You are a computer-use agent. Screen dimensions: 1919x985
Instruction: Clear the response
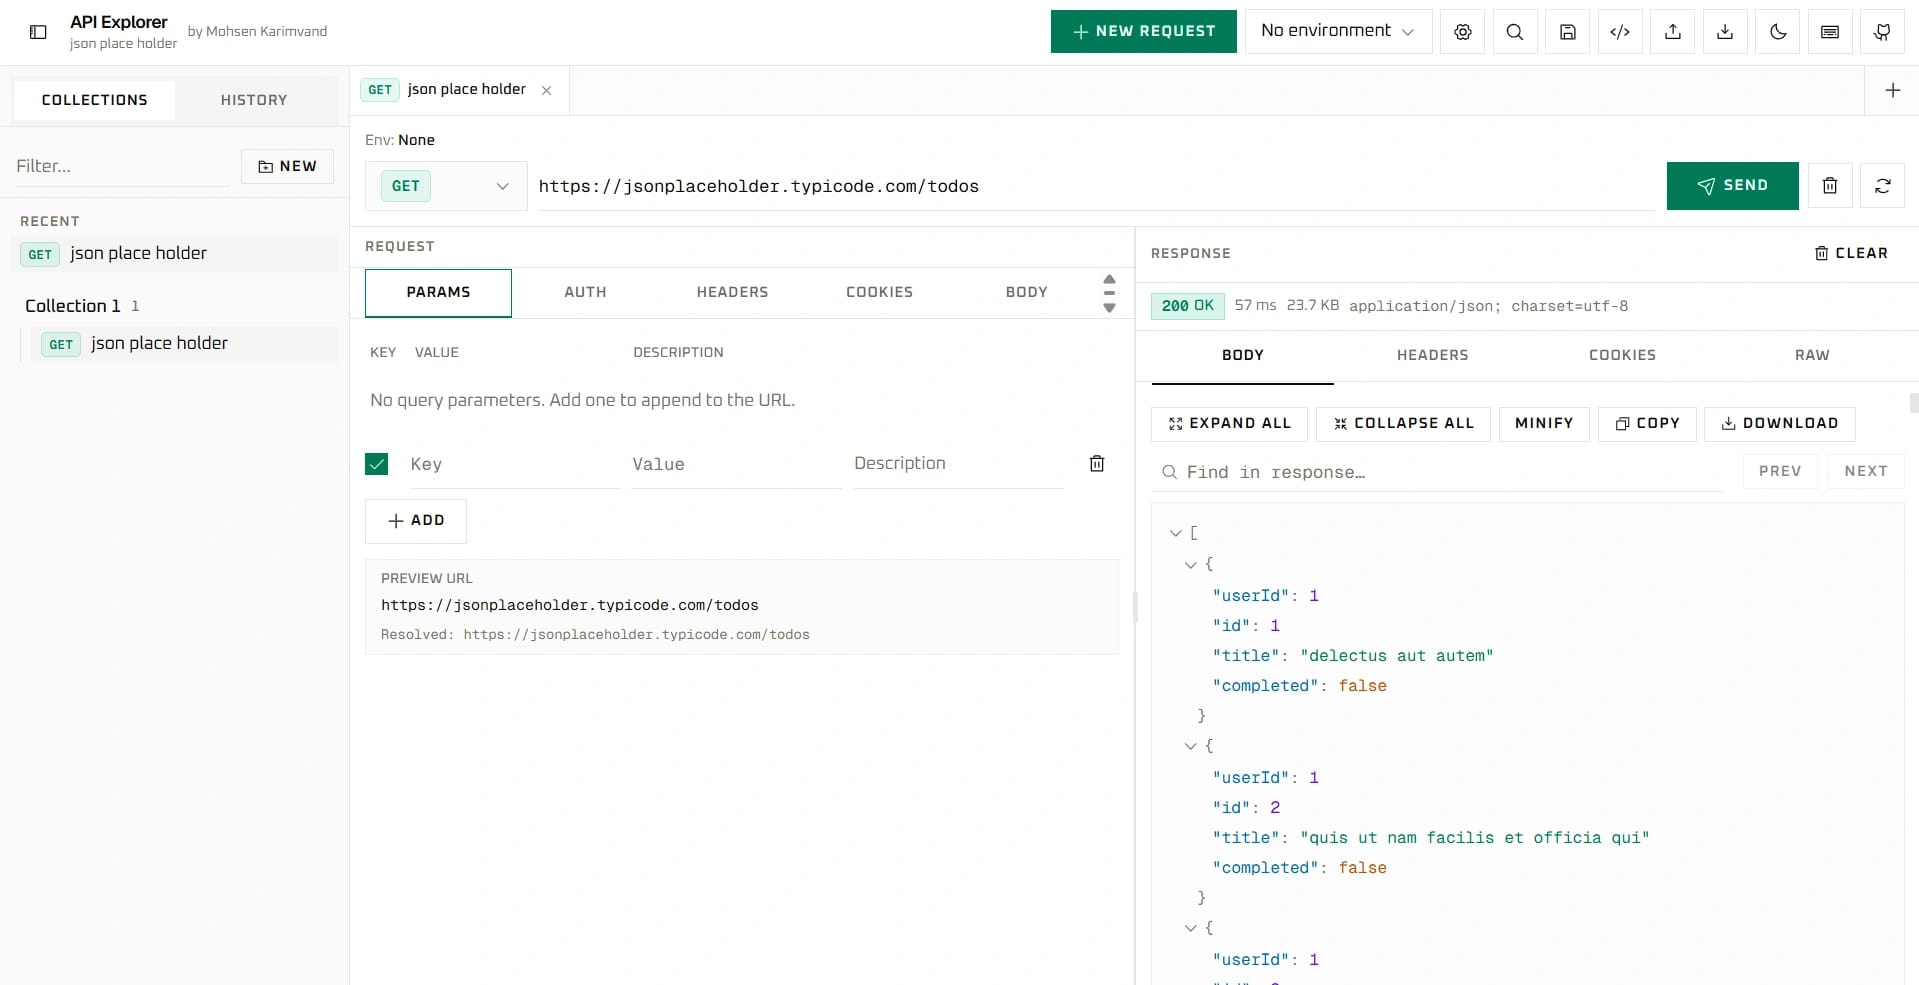1851,254
